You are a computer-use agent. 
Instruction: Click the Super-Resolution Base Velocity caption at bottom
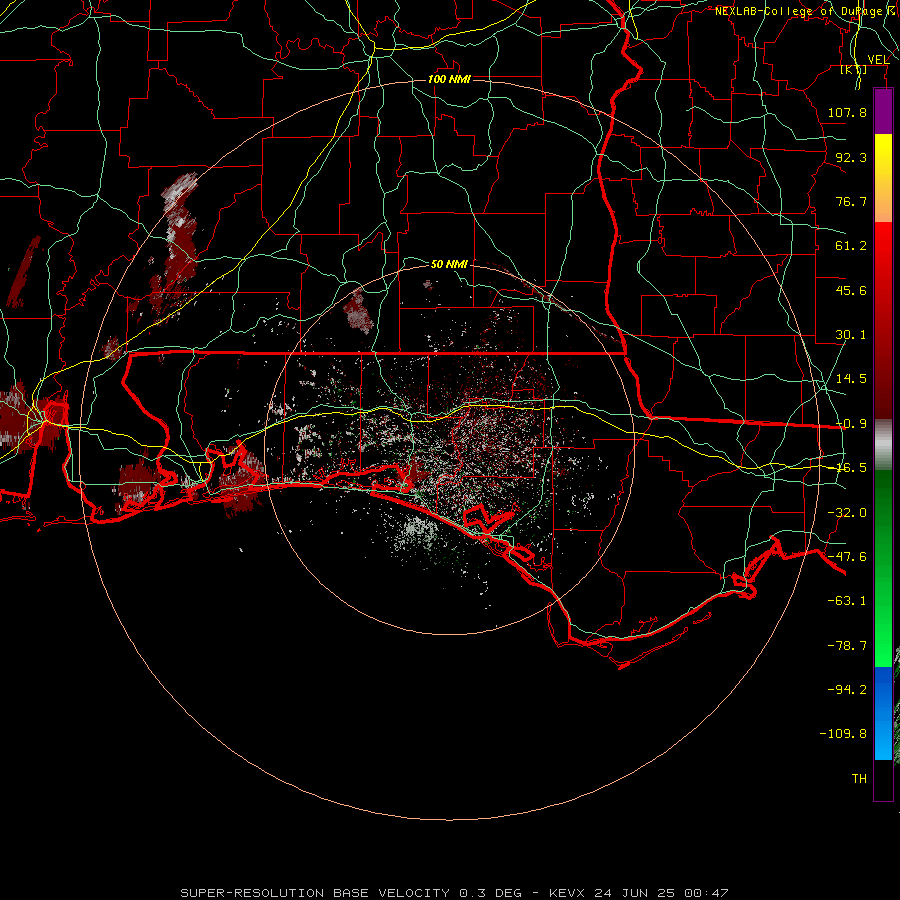pos(455,893)
